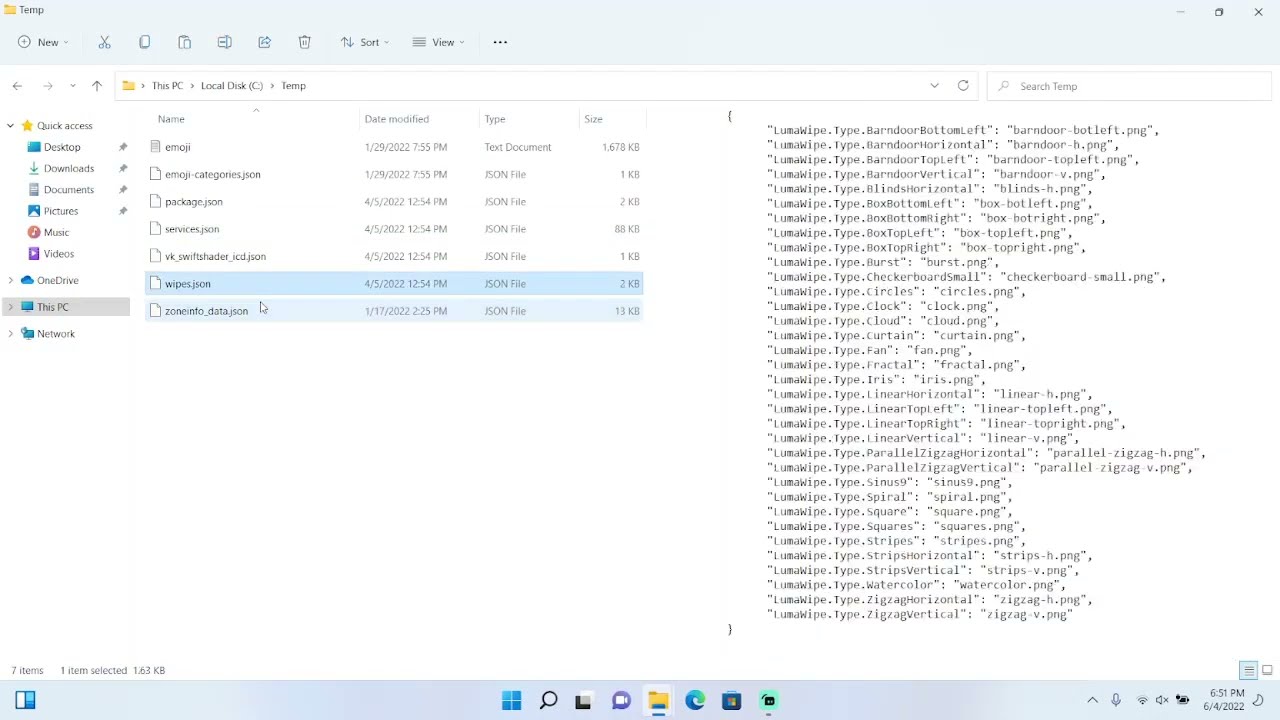Select the emoji-categories.json file

(x=394, y=174)
